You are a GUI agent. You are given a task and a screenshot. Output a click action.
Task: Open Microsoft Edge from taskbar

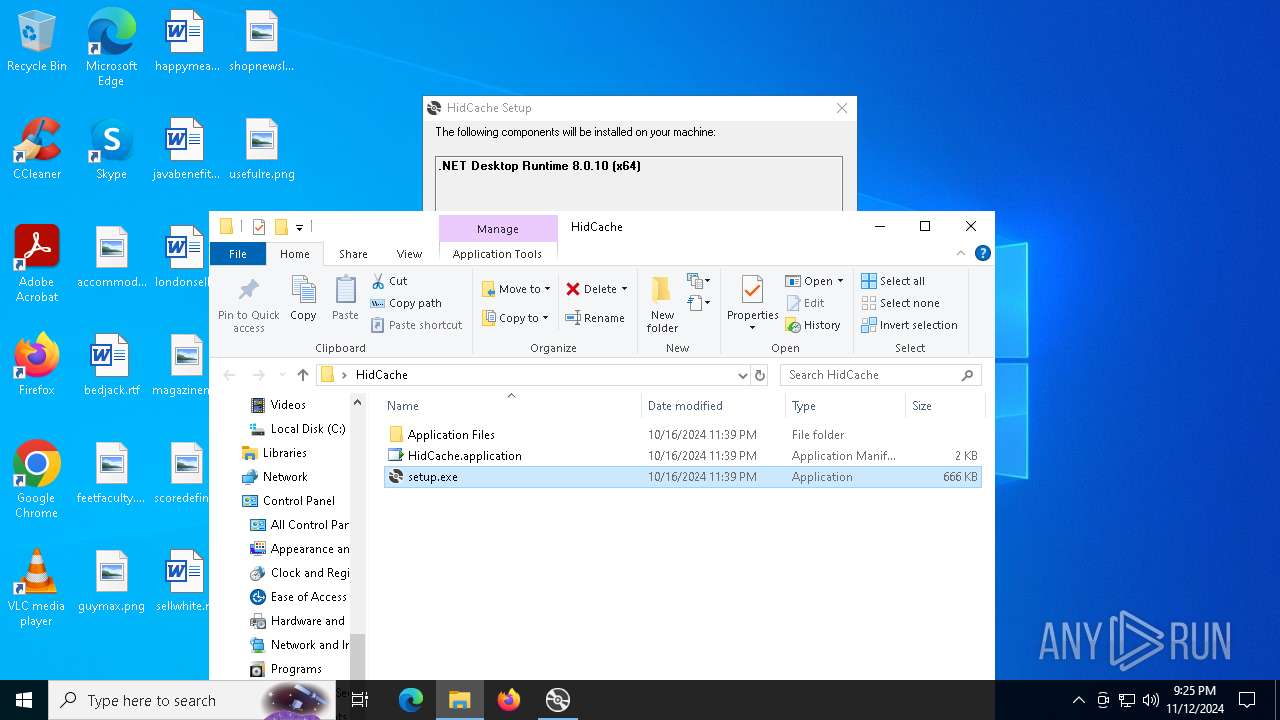(411, 700)
